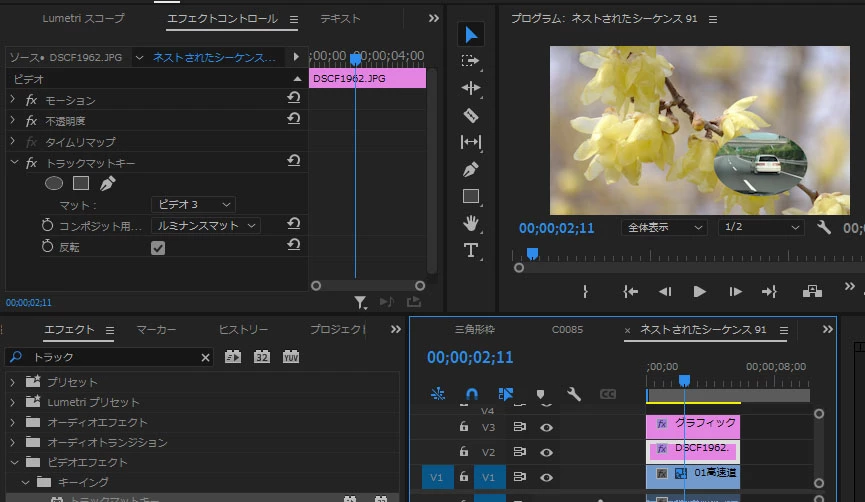This screenshot has height=502, width=865.
Task: Play the program monitor
Action: tap(700, 291)
